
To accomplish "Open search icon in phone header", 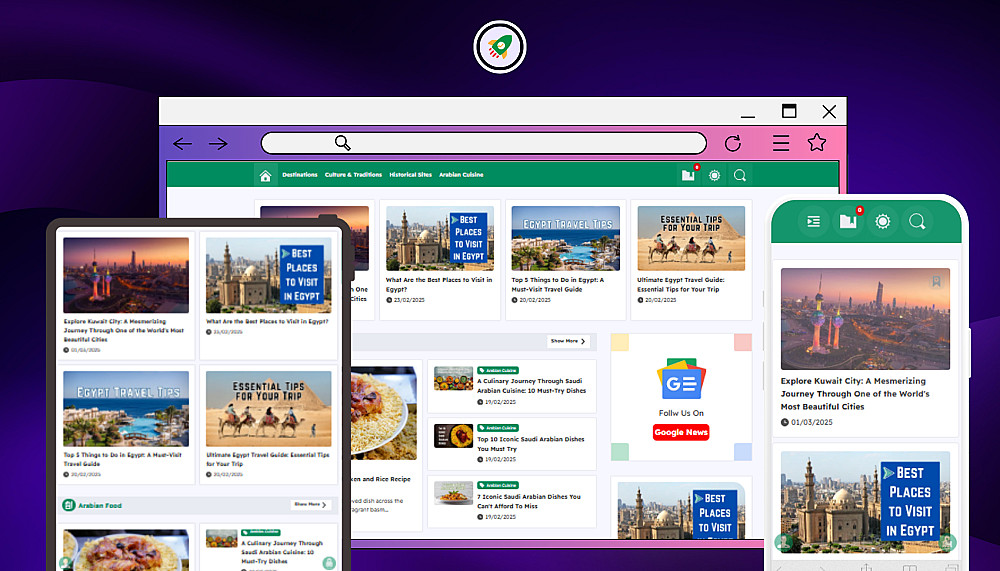I will pyautogui.click(x=917, y=221).
